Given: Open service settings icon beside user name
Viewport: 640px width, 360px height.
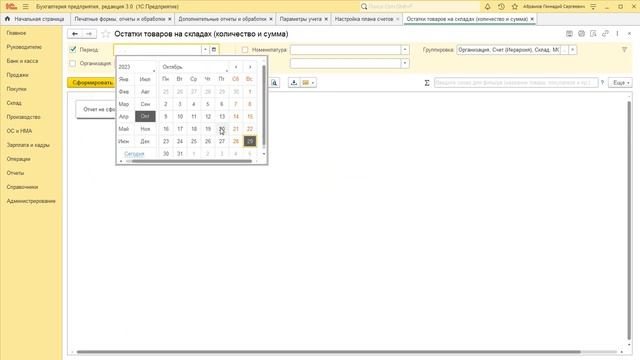Looking at the screenshot, I should coord(593,7).
